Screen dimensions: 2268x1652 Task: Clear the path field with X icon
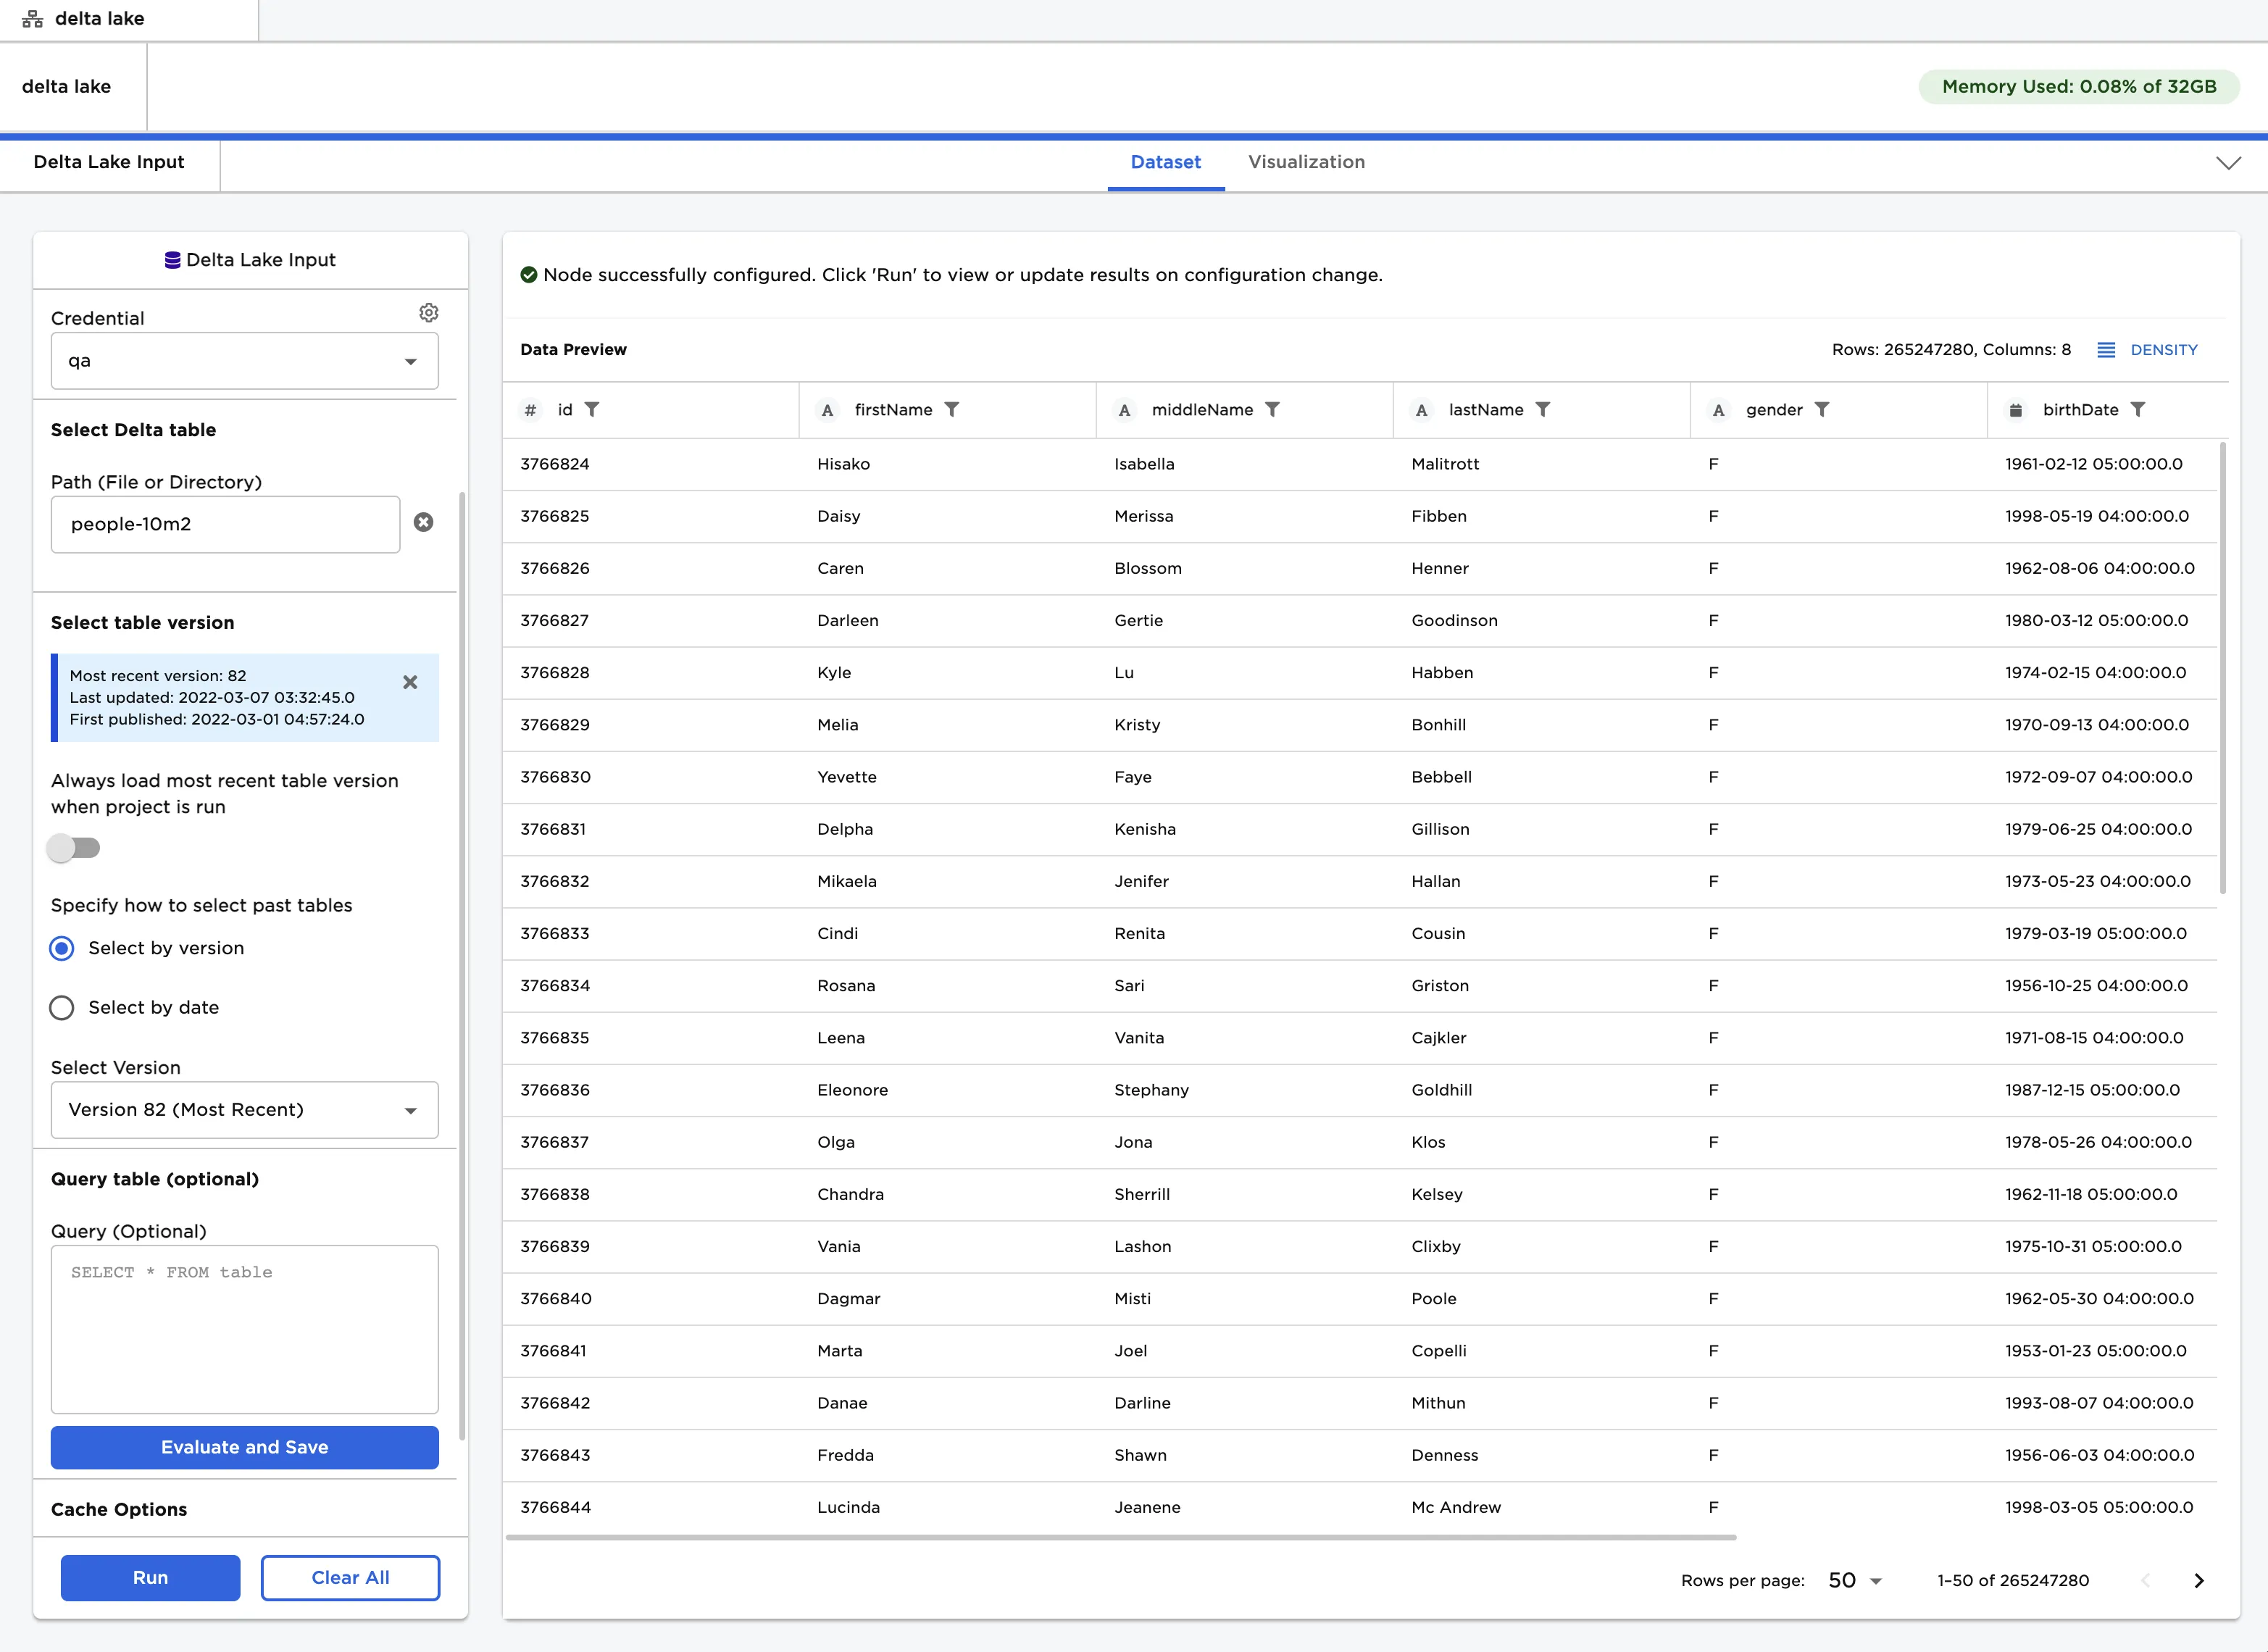(424, 523)
